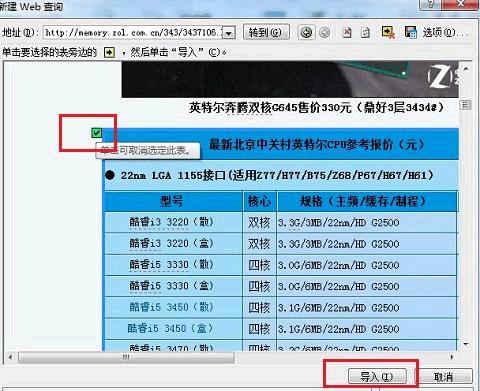Click the Forward navigation arrow icon
The height and width of the screenshot is (391, 480).
coord(324,32)
